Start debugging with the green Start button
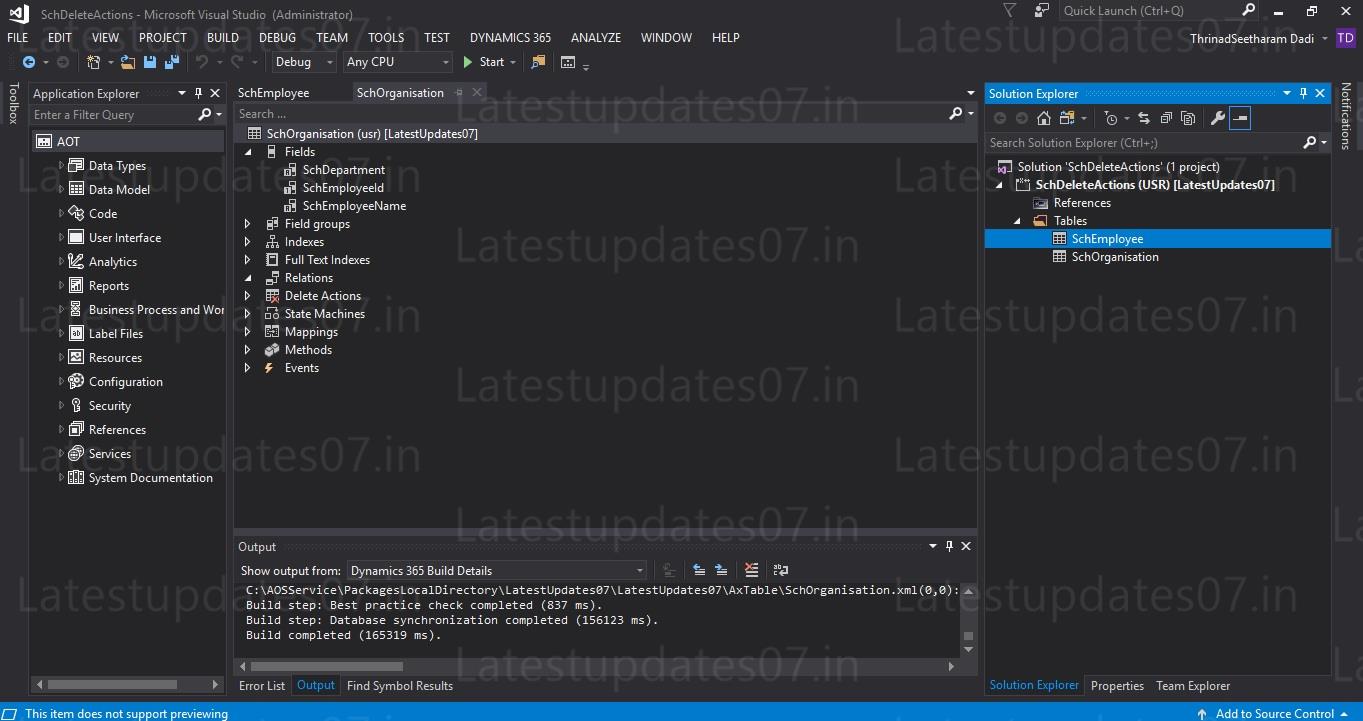The width and height of the screenshot is (1363, 721). [x=483, y=62]
